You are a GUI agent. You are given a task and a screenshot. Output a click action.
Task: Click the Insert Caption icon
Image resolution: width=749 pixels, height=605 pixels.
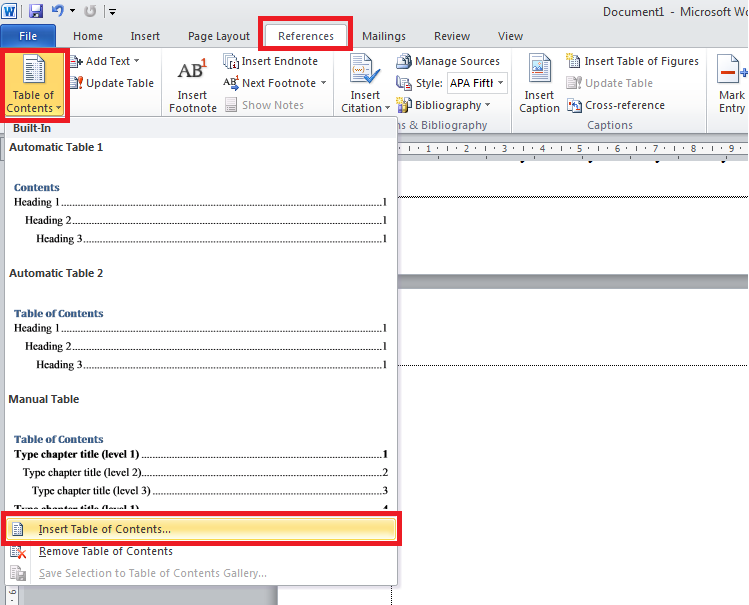pos(539,70)
